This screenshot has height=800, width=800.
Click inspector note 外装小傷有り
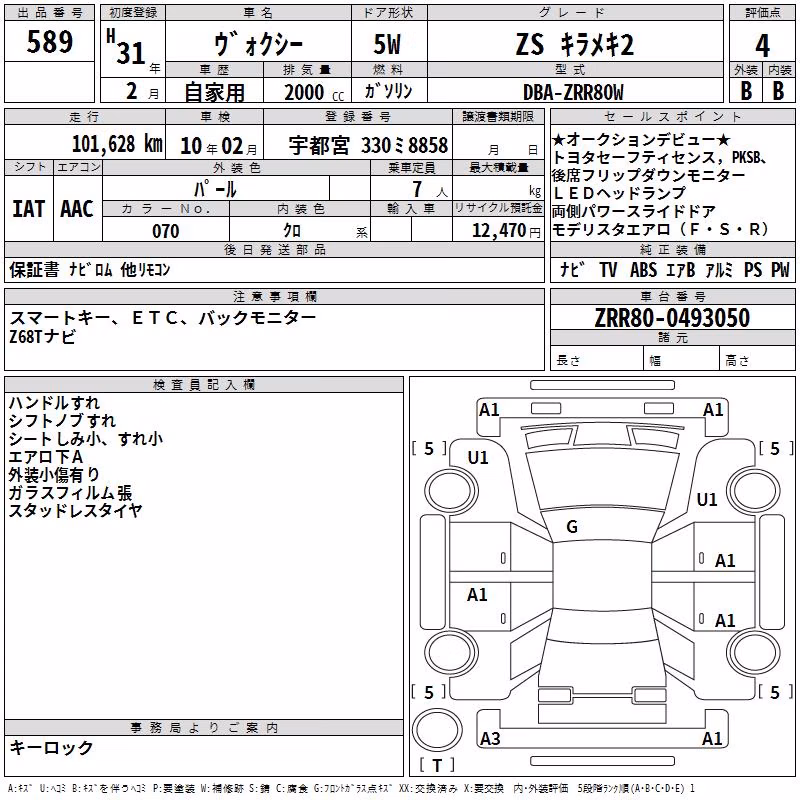click(54, 474)
